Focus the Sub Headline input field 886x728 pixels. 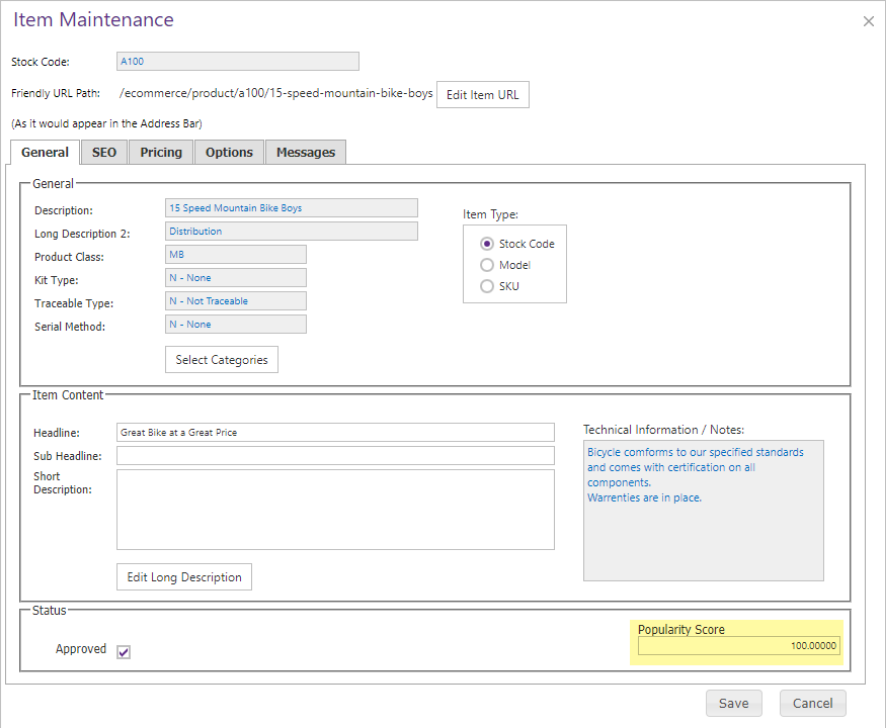[x=335, y=456]
